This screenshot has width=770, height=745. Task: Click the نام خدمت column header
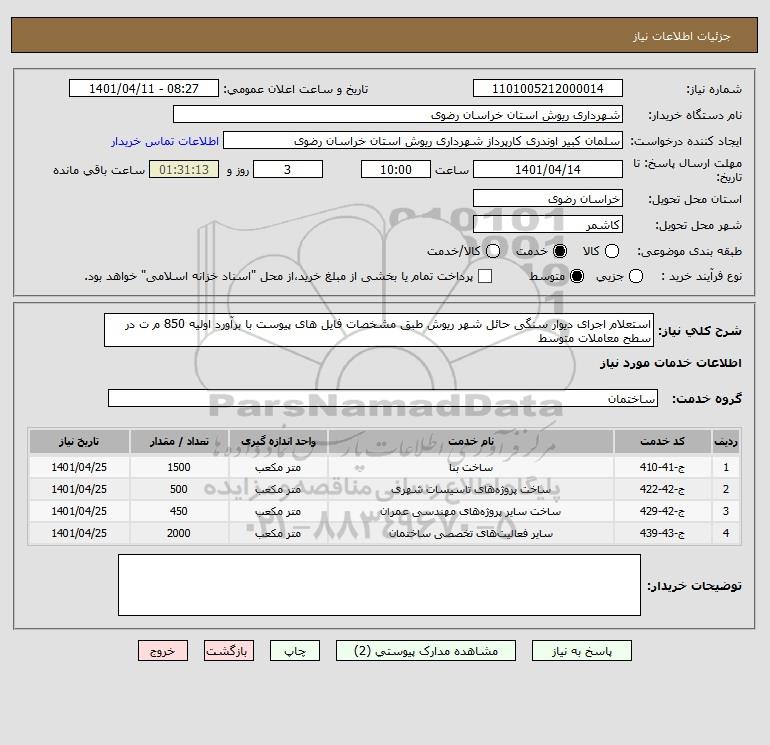click(x=470, y=441)
